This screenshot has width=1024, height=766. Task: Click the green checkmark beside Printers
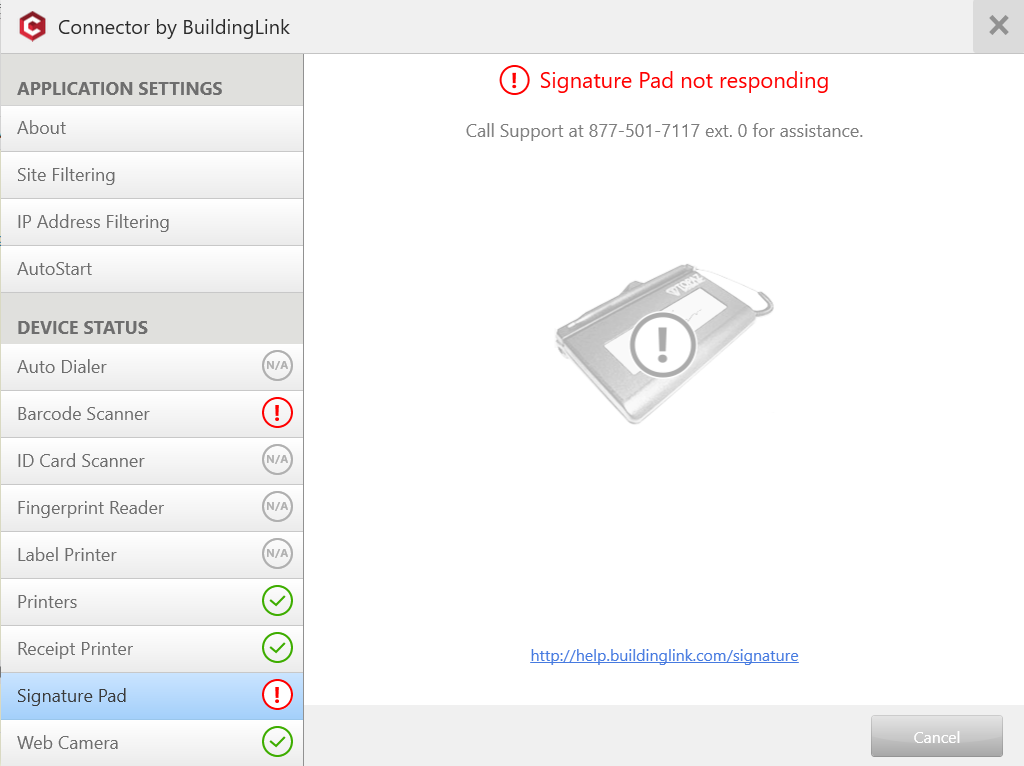click(x=278, y=601)
